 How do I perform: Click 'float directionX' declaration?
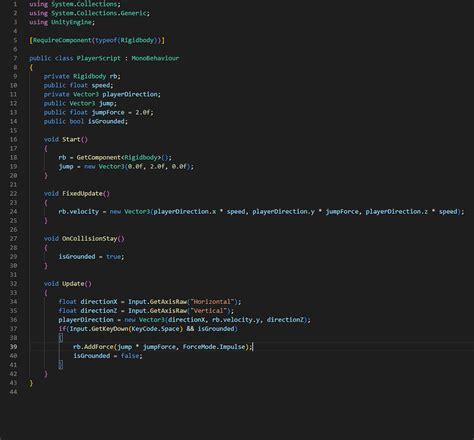pyautogui.click(x=88, y=302)
